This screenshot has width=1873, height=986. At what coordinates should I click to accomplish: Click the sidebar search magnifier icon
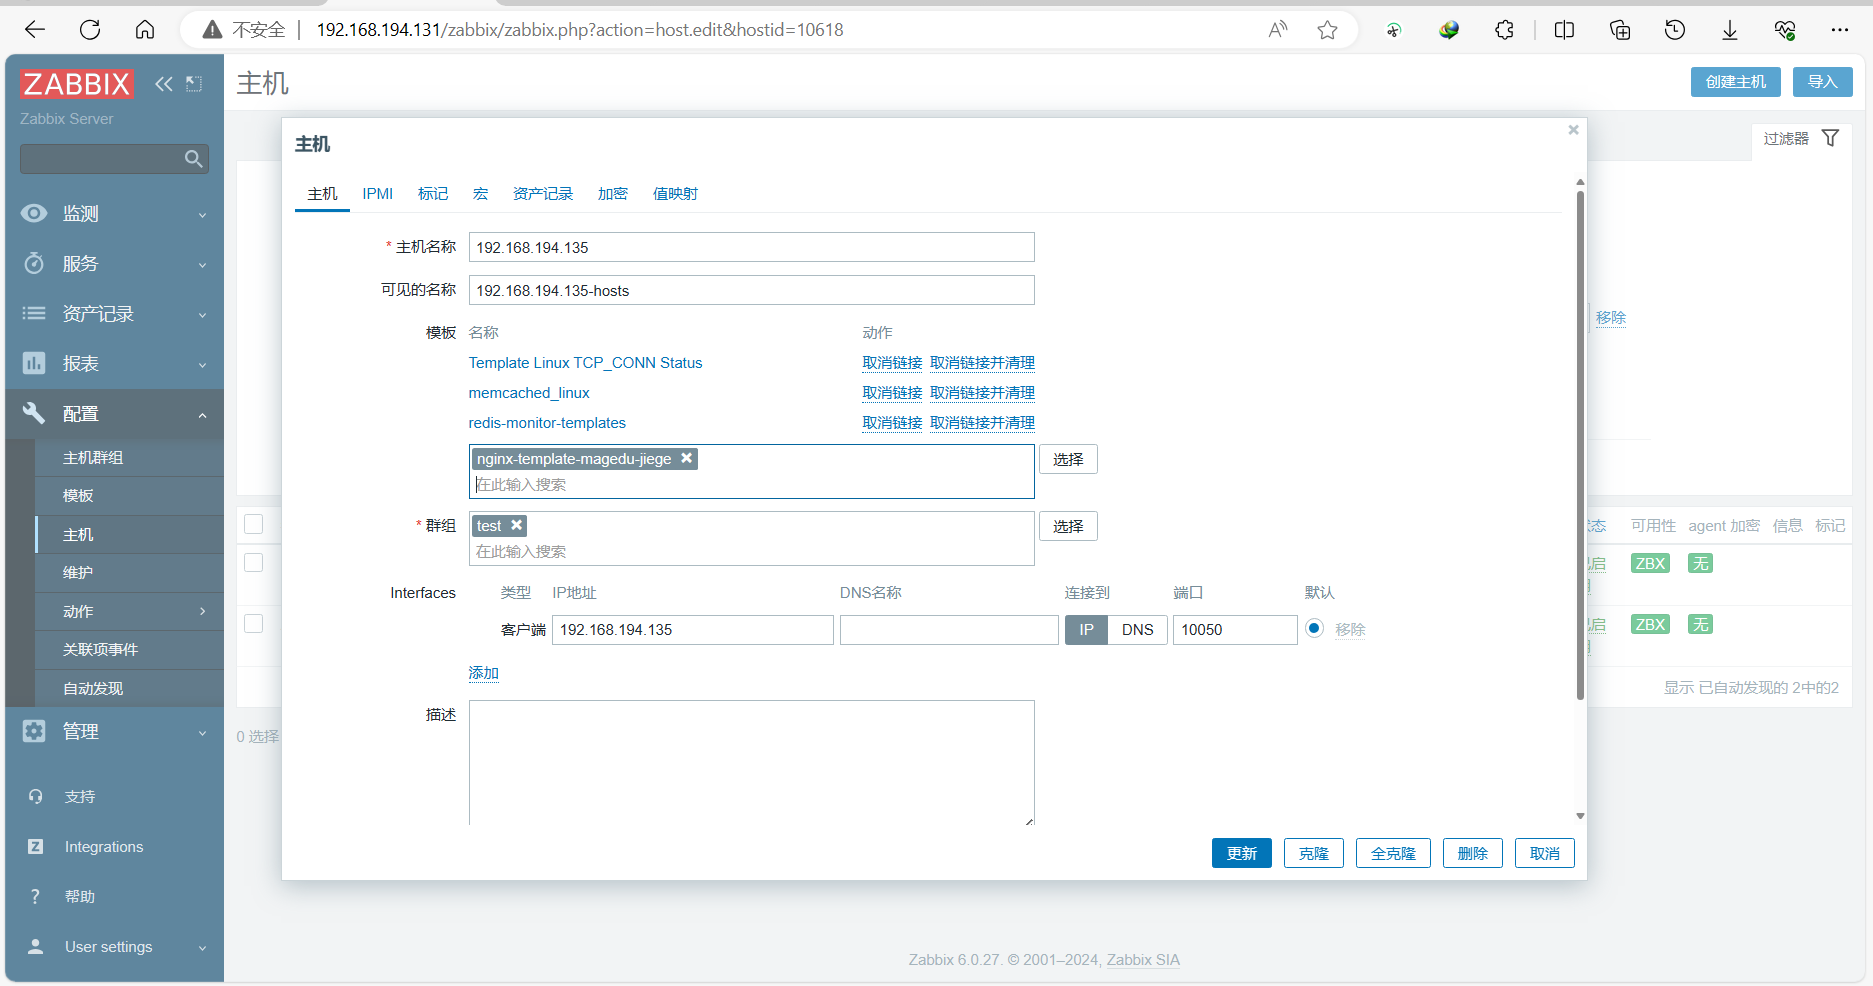(194, 159)
